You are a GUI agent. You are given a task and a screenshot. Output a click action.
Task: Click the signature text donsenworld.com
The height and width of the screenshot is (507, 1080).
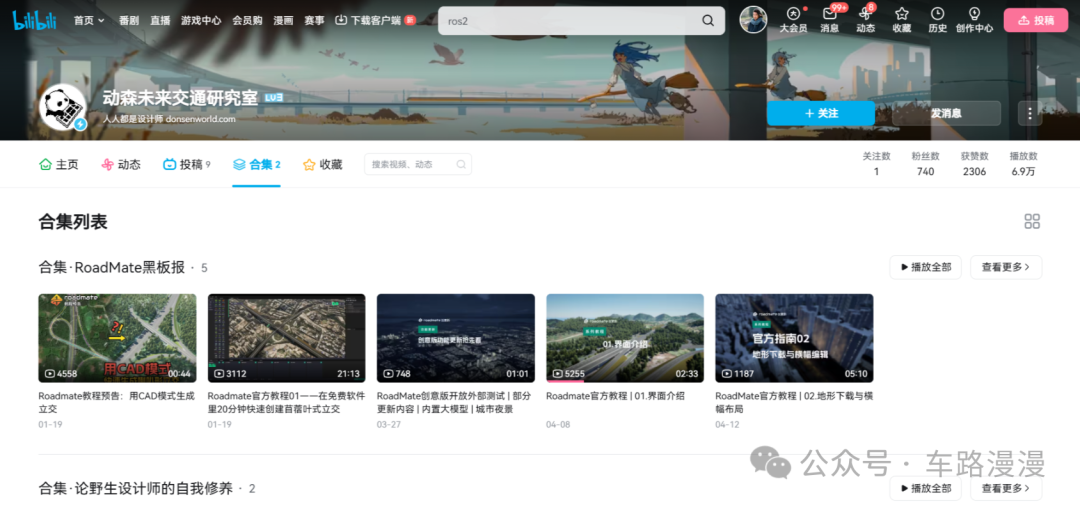pos(200,118)
